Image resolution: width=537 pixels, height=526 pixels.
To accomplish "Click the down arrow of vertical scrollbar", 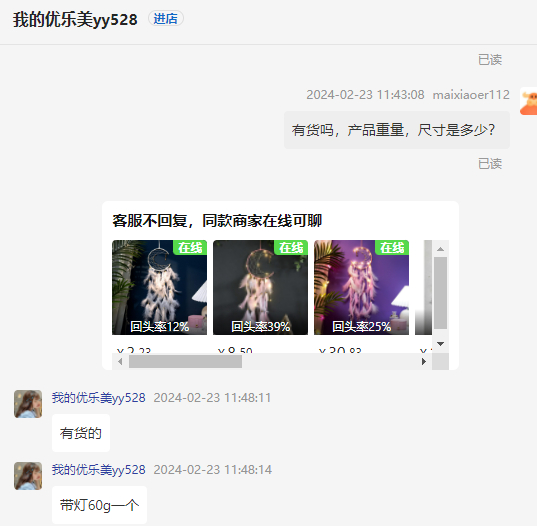I will point(440,343).
